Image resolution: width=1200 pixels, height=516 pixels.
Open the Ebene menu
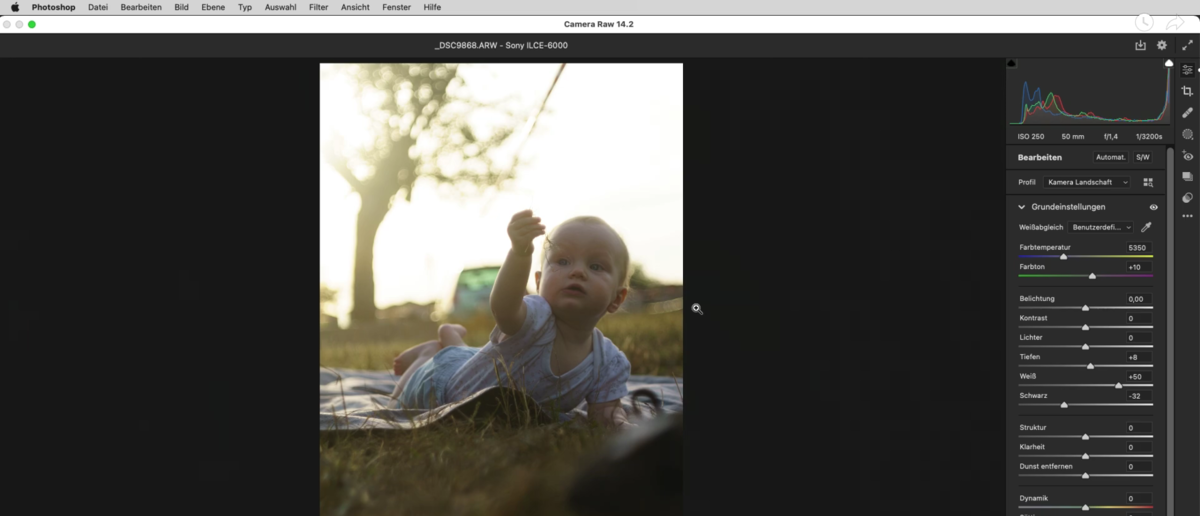(213, 7)
